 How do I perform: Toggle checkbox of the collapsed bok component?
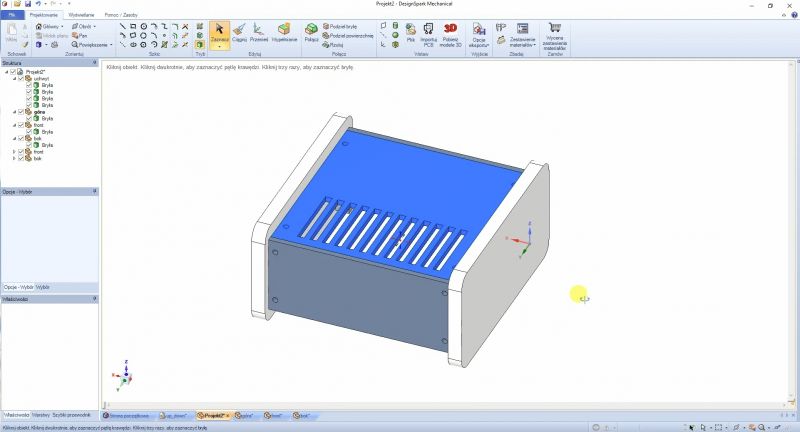coord(21,159)
